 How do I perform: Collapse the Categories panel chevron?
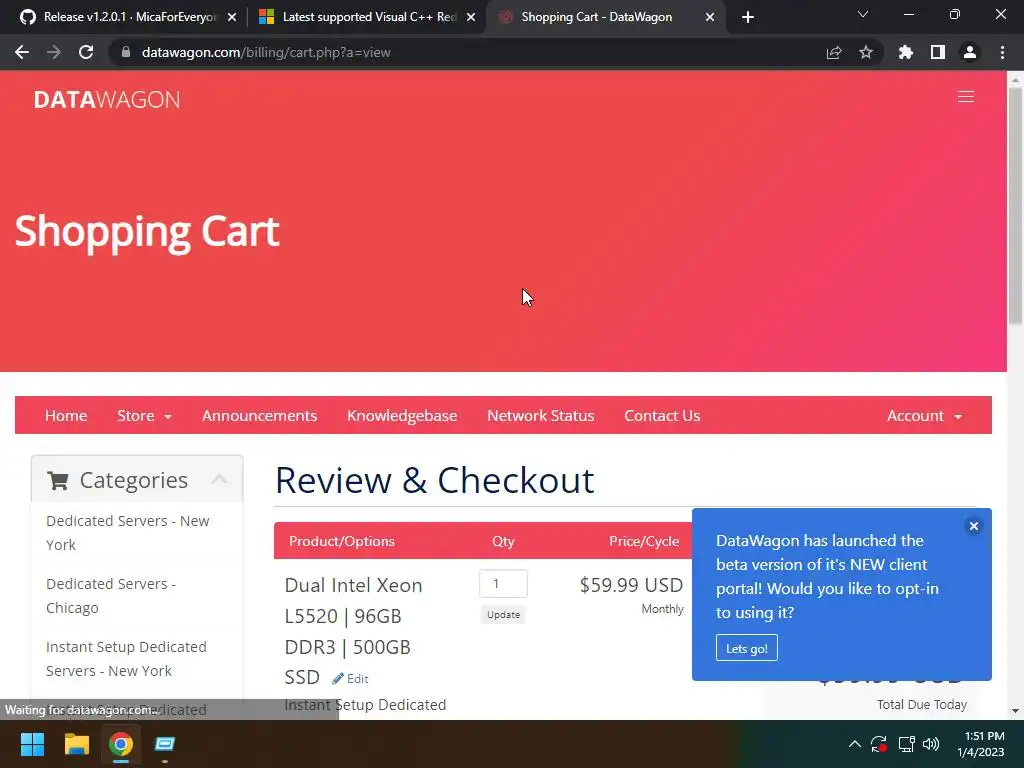click(x=219, y=479)
